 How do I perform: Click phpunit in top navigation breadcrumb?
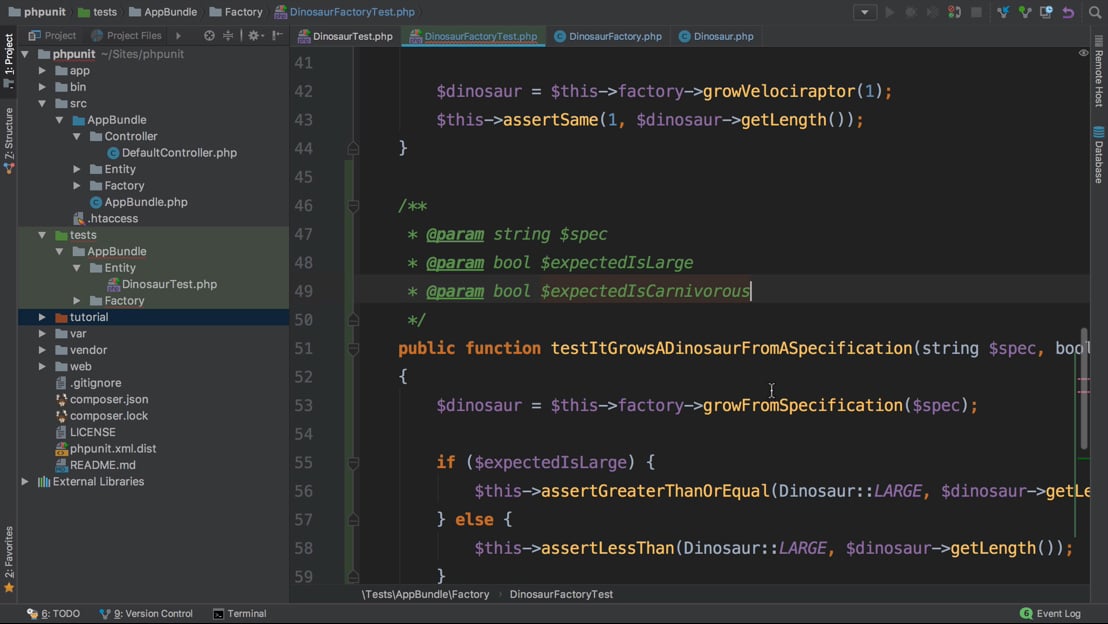(37, 12)
